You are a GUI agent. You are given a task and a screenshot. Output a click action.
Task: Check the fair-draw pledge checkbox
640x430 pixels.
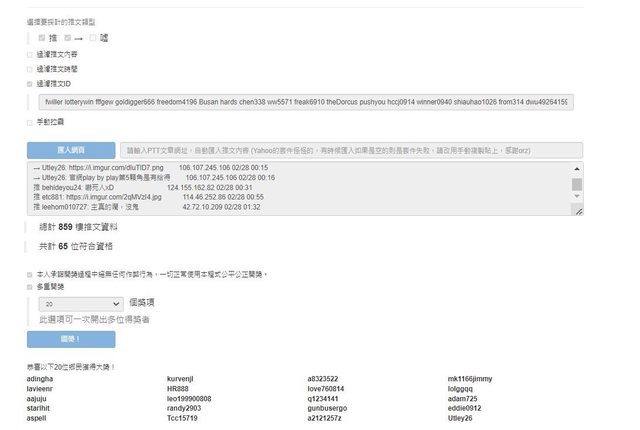coord(29,274)
